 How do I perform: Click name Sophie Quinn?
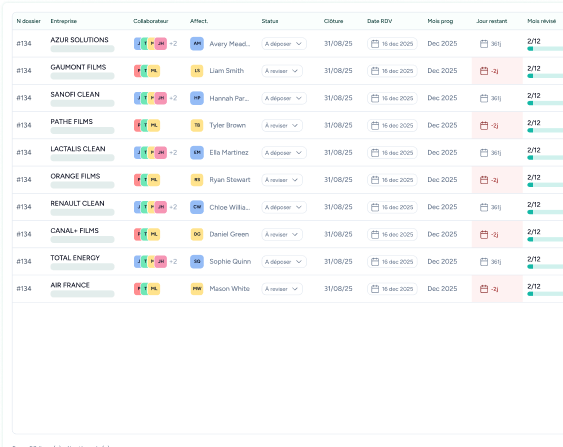click(x=230, y=261)
